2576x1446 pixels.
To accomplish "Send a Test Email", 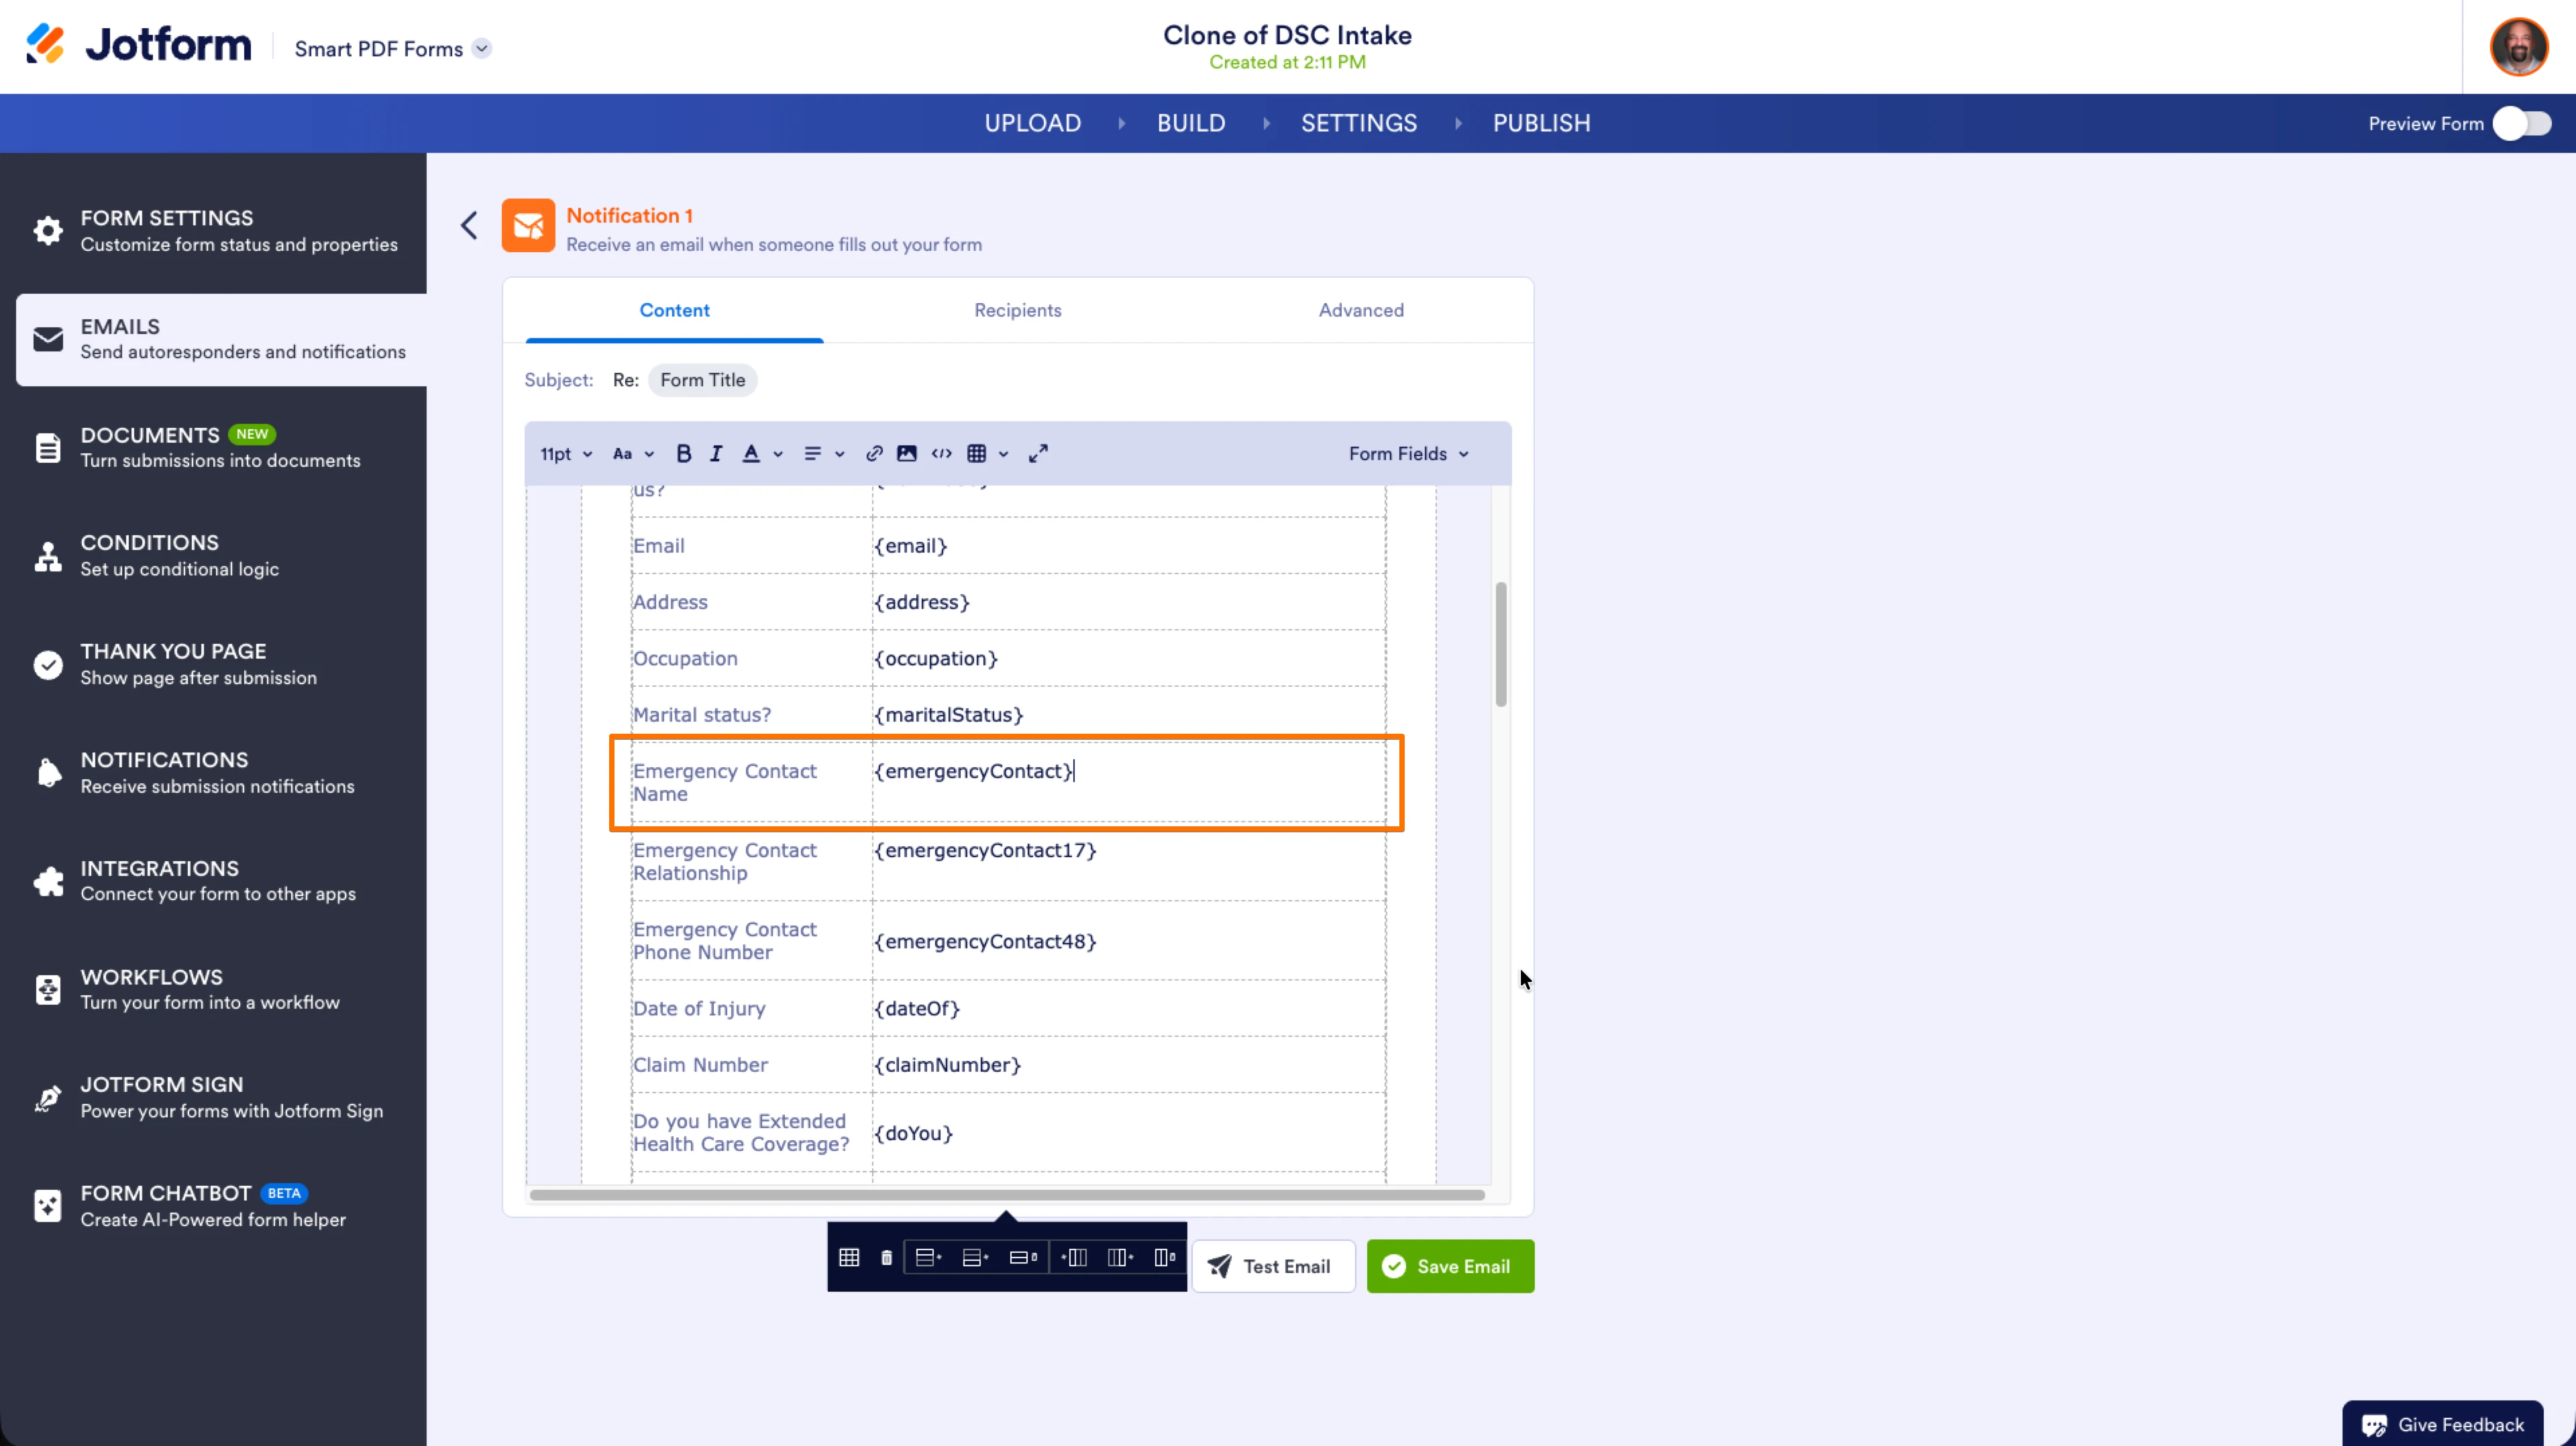I will click(x=1273, y=1266).
